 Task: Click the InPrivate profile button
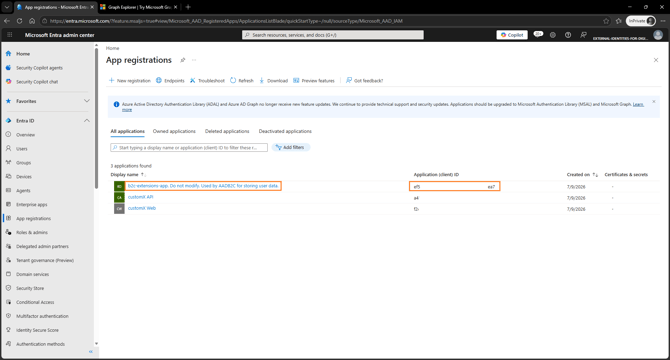tap(641, 21)
